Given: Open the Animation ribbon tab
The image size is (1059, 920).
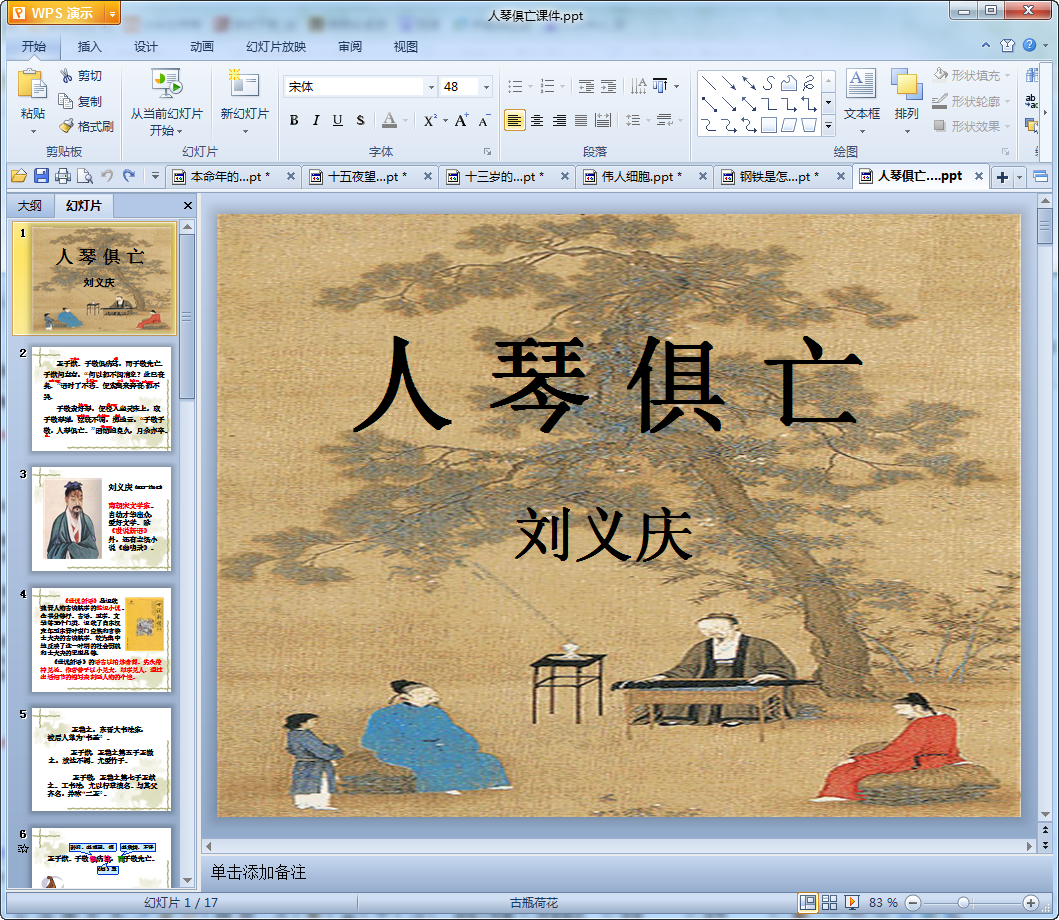Looking at the screenshot, I should click(201, 47).
